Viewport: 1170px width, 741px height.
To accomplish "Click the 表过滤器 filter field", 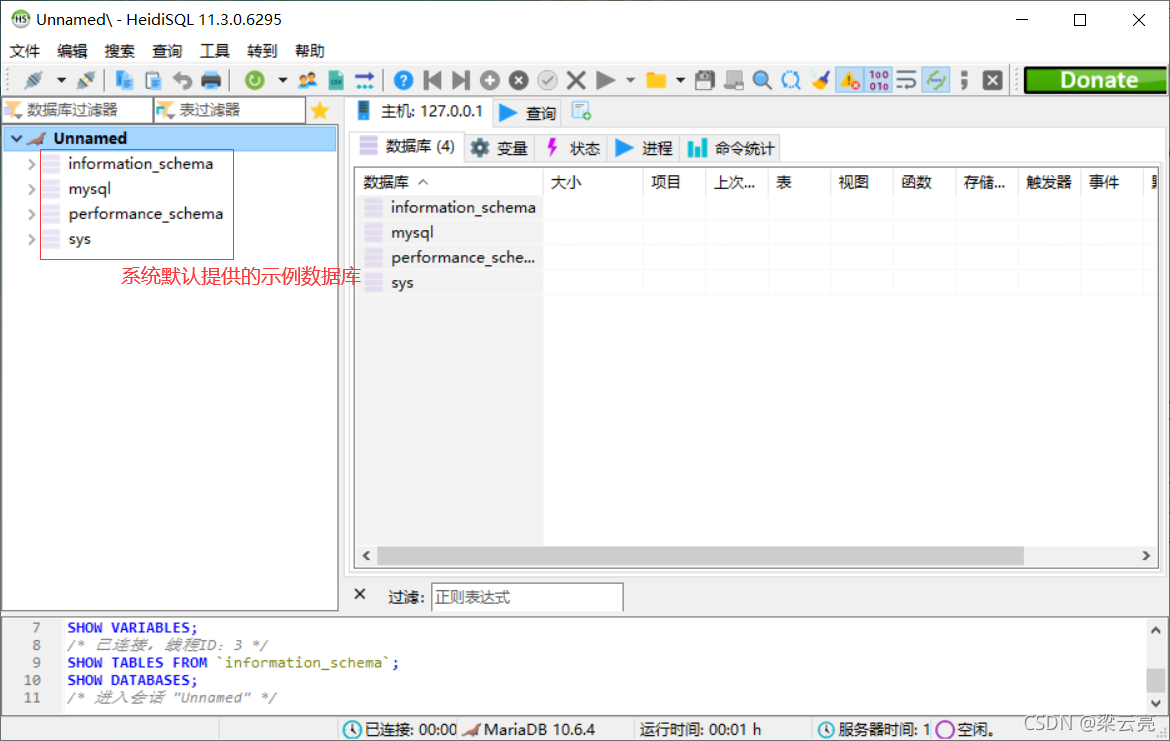I will point(230,110).
